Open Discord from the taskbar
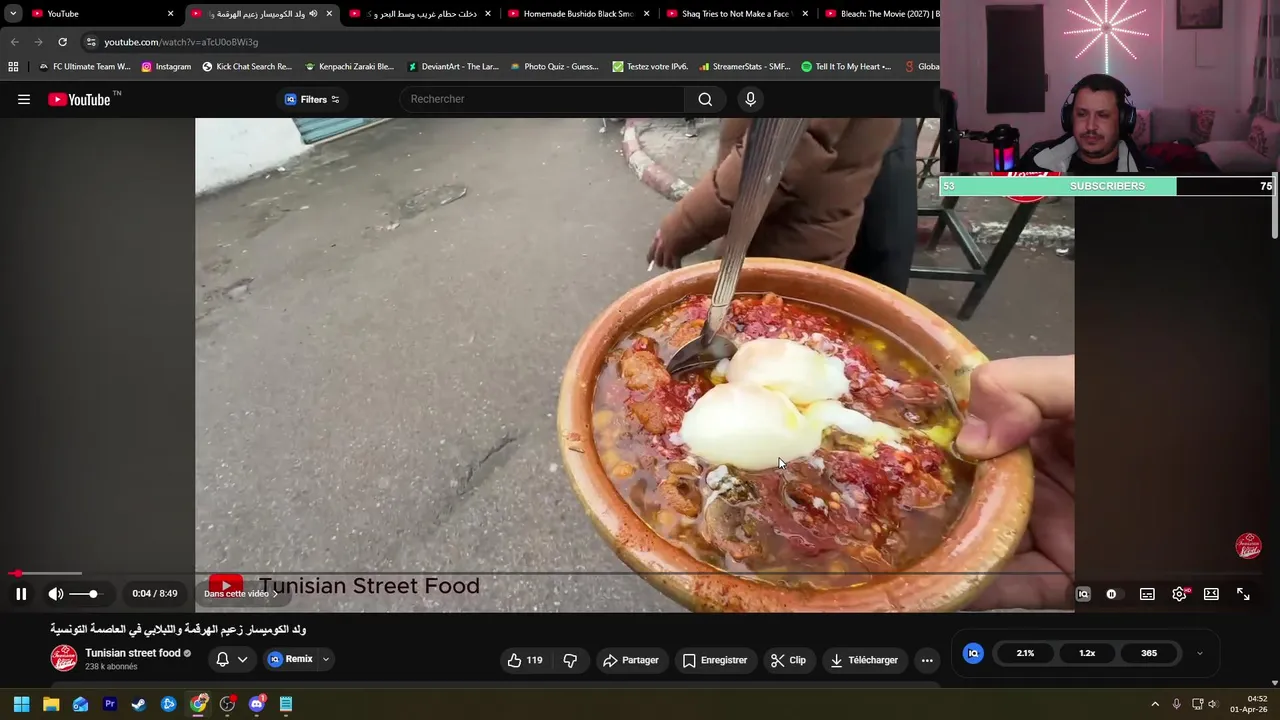The image size is (1280, 720). tap(257, 704)
